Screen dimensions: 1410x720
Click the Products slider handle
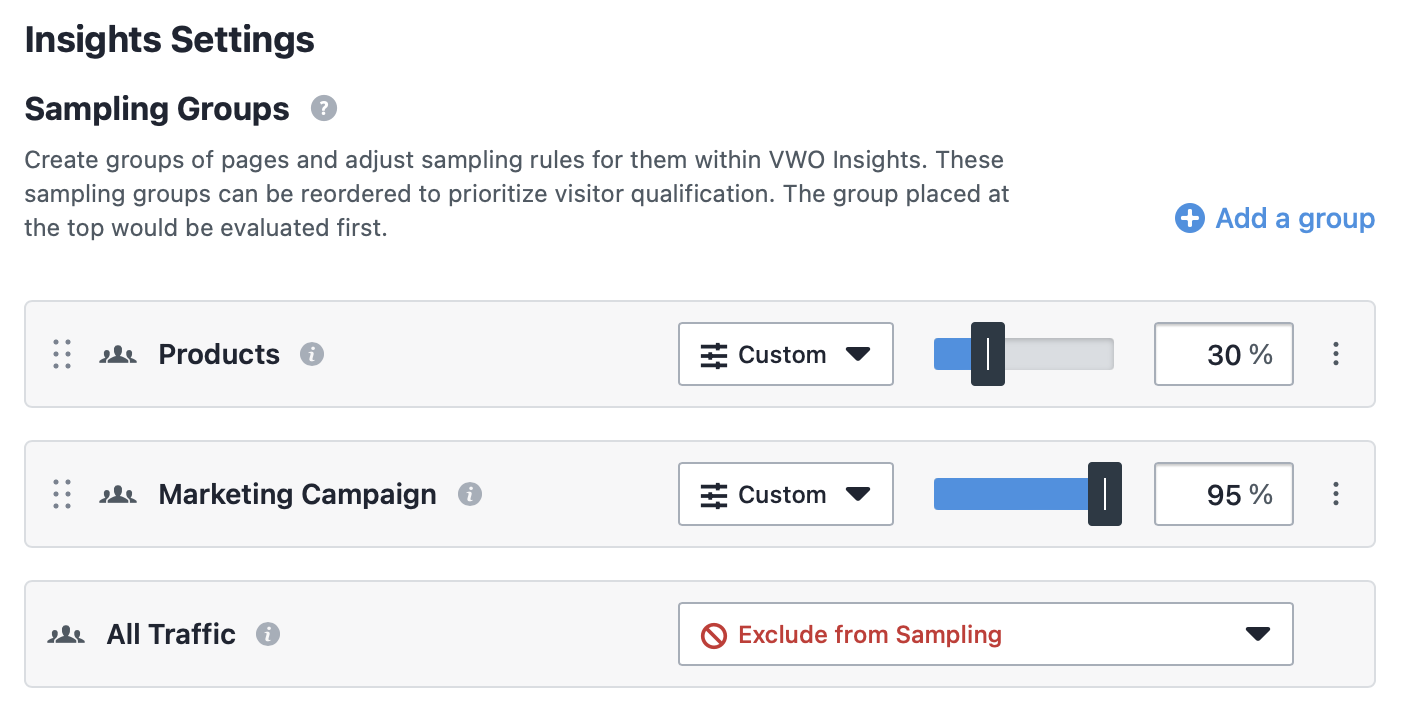988,354
